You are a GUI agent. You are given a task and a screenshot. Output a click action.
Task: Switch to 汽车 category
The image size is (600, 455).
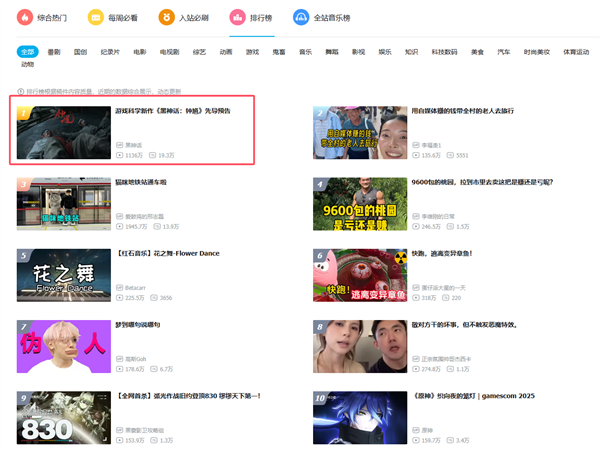click(504, 52)
